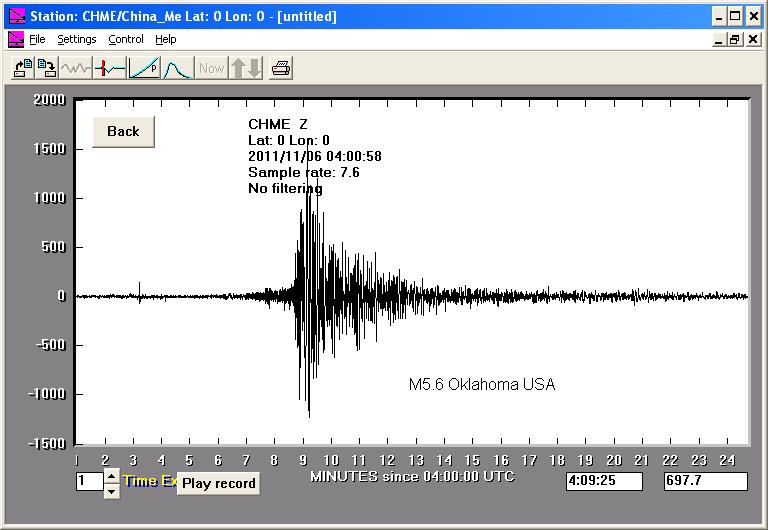Image resolution: width=768 pixels, height=530 pixels.
Task: Open the Control menu
Action: coord(126,39)
